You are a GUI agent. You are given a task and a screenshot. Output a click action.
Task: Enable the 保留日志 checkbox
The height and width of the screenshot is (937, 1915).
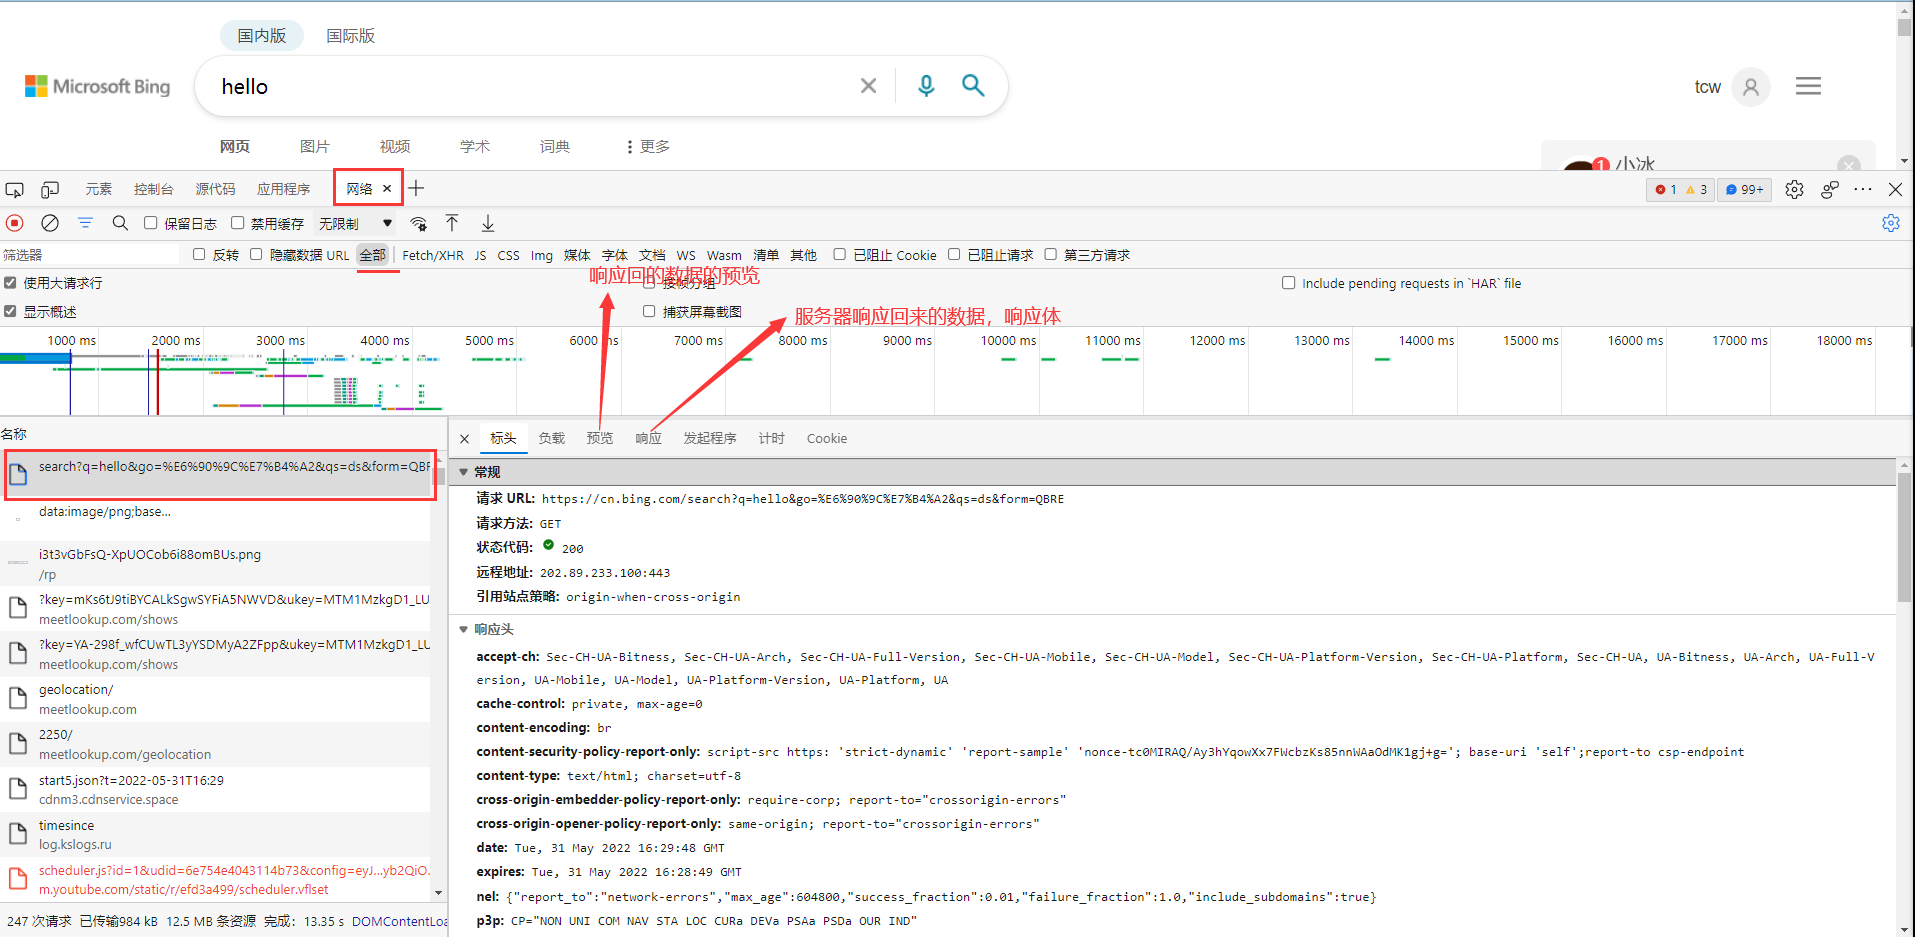pyautogui.click(x=151, y=223)
